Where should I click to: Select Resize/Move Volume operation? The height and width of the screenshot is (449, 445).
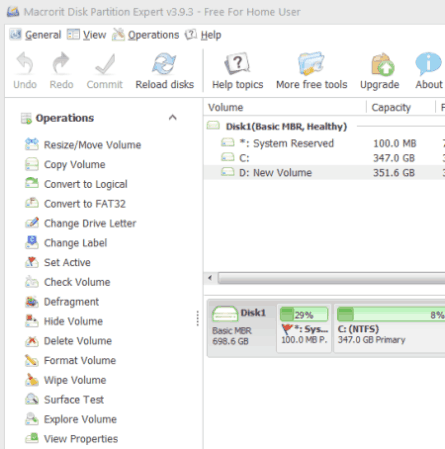coord(83,145)
